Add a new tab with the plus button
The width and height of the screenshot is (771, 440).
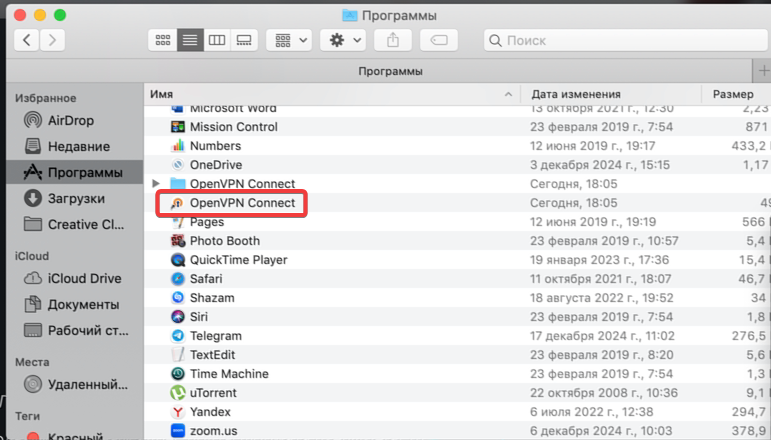pyautogui.click(x=763, y=71)
